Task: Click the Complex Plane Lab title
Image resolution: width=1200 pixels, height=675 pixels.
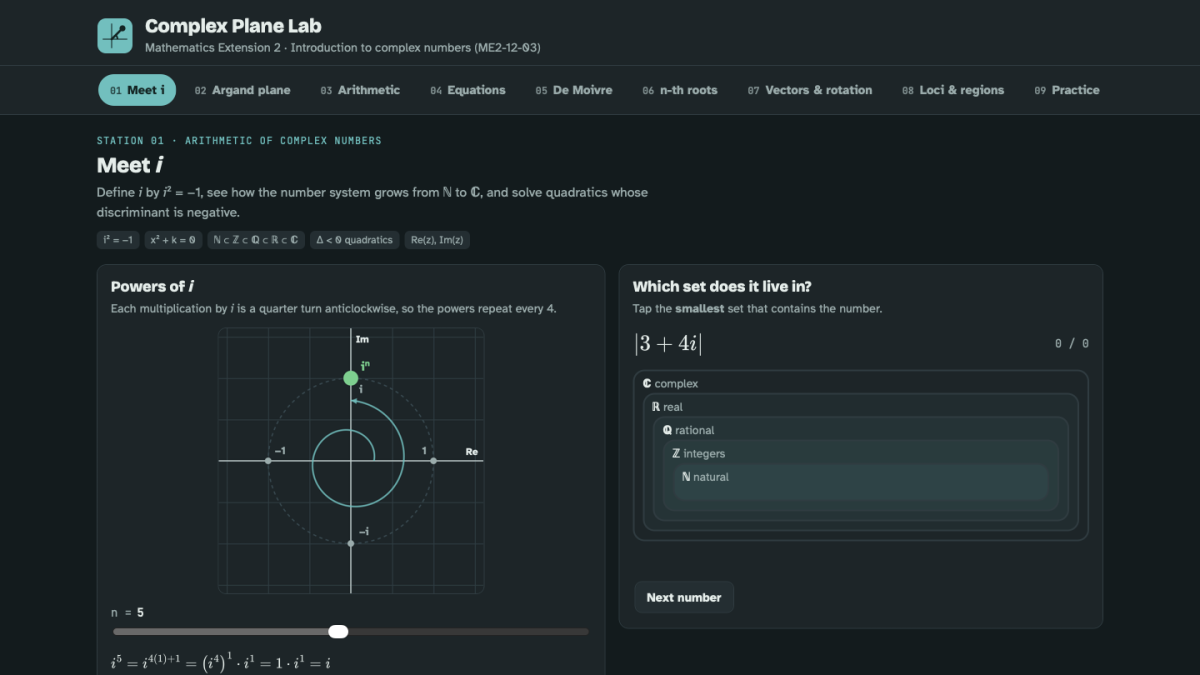Action: [x=233, y=26]
